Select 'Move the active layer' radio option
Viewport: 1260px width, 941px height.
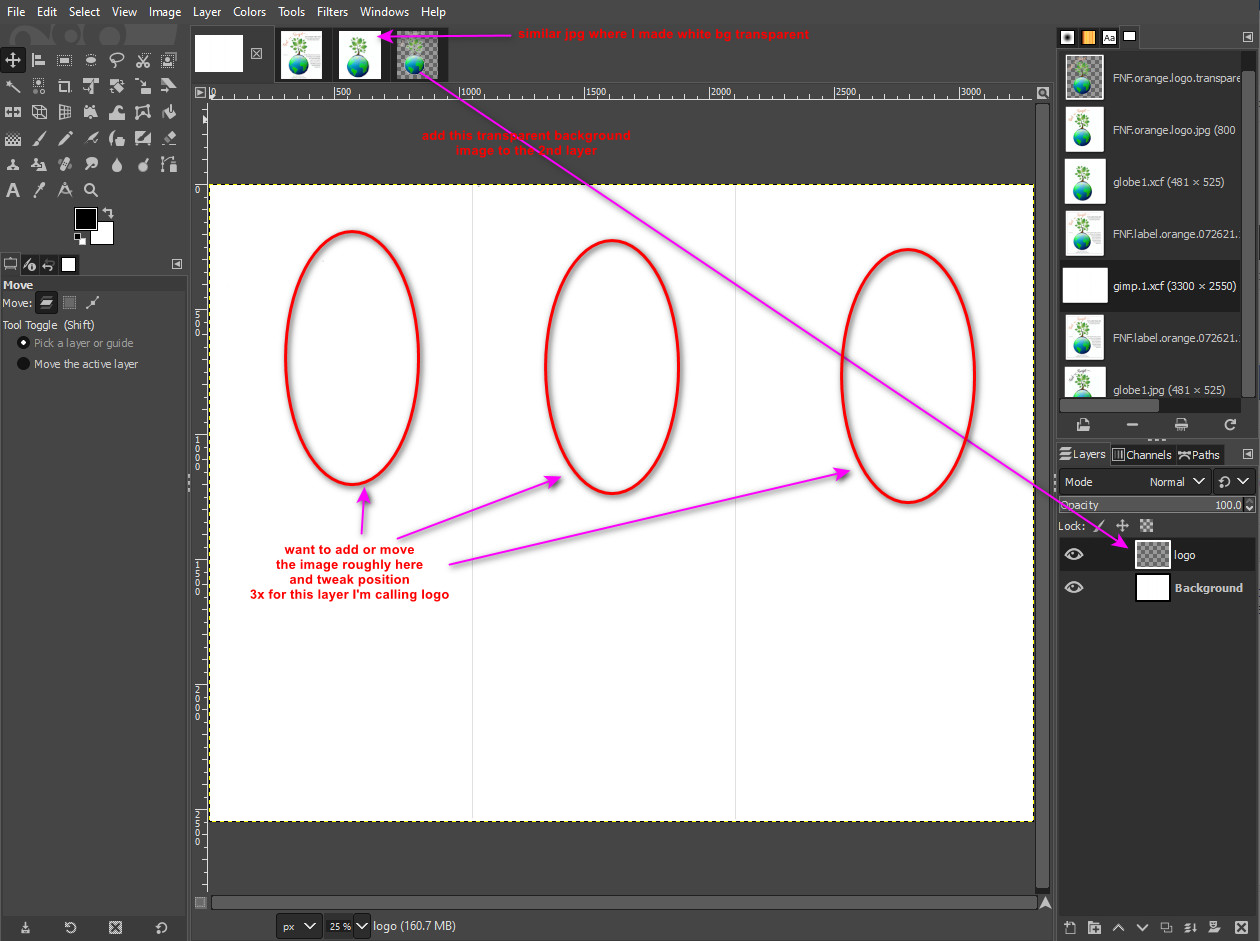tap(24, 364)
